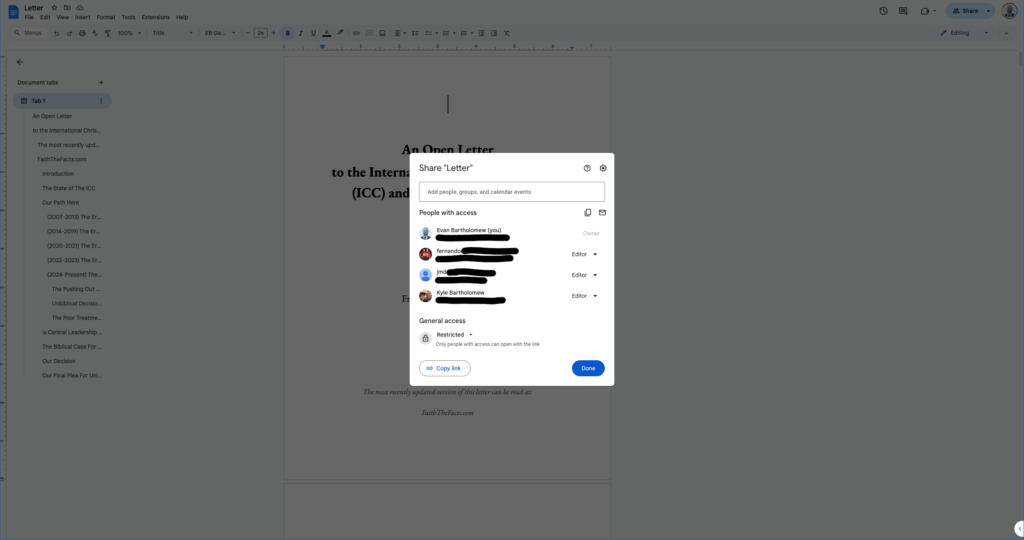Open the Extensions menu

coord(156,17)
